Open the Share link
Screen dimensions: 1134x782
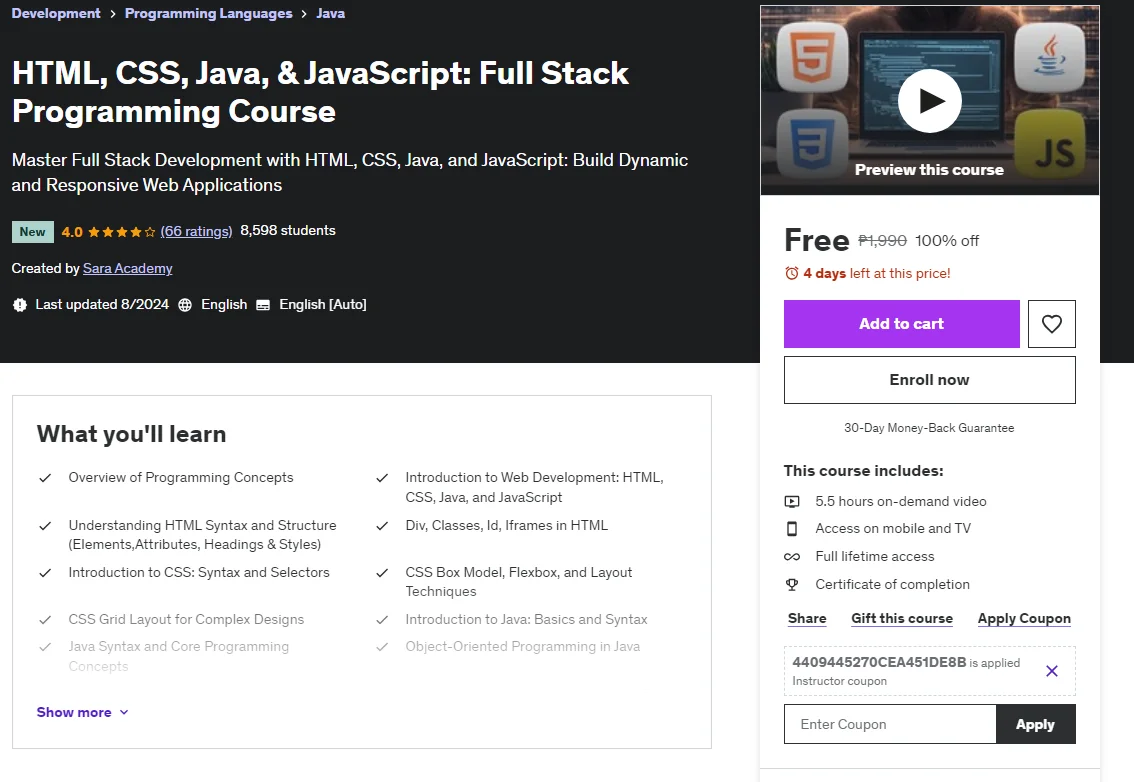[807, 619]
